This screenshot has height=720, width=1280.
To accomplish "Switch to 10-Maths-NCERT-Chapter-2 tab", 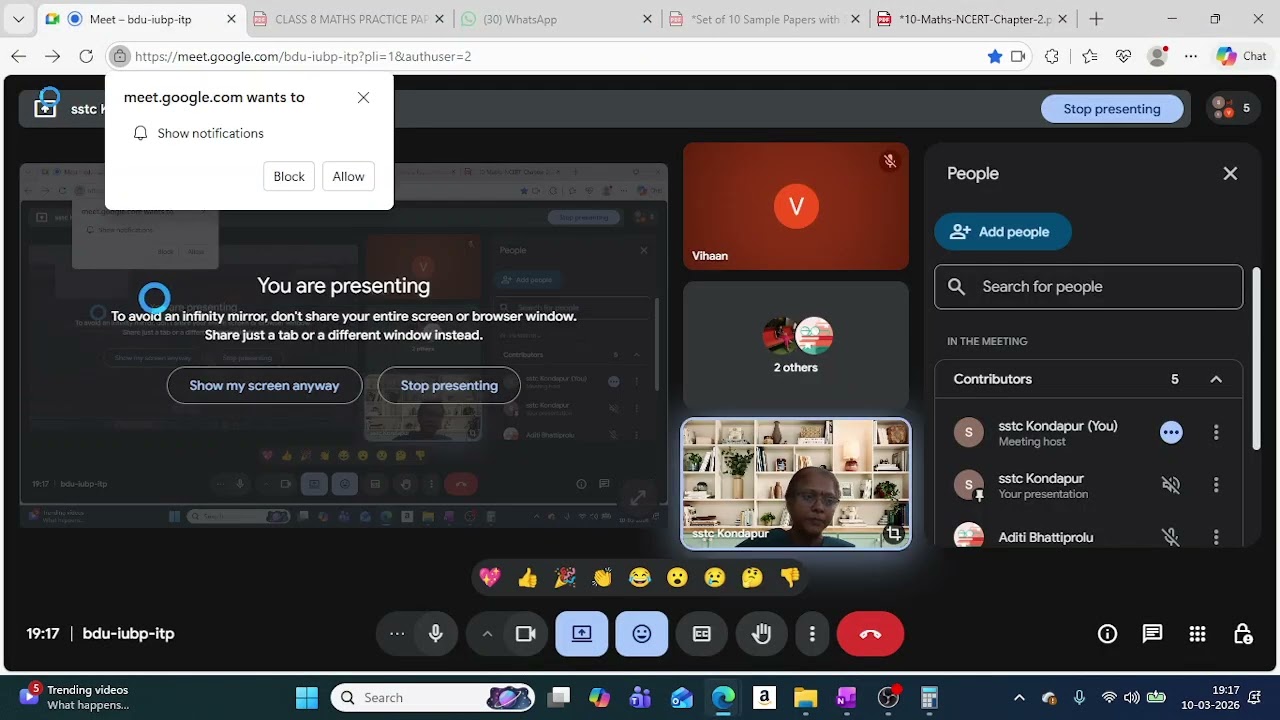I will point(974,19).
